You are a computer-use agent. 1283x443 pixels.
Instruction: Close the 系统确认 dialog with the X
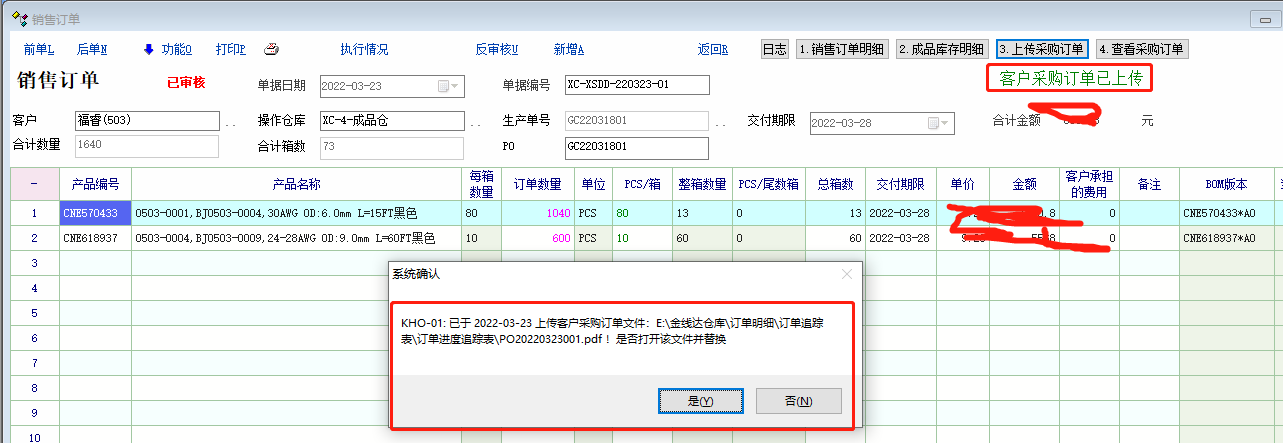[x=846, y=273]
